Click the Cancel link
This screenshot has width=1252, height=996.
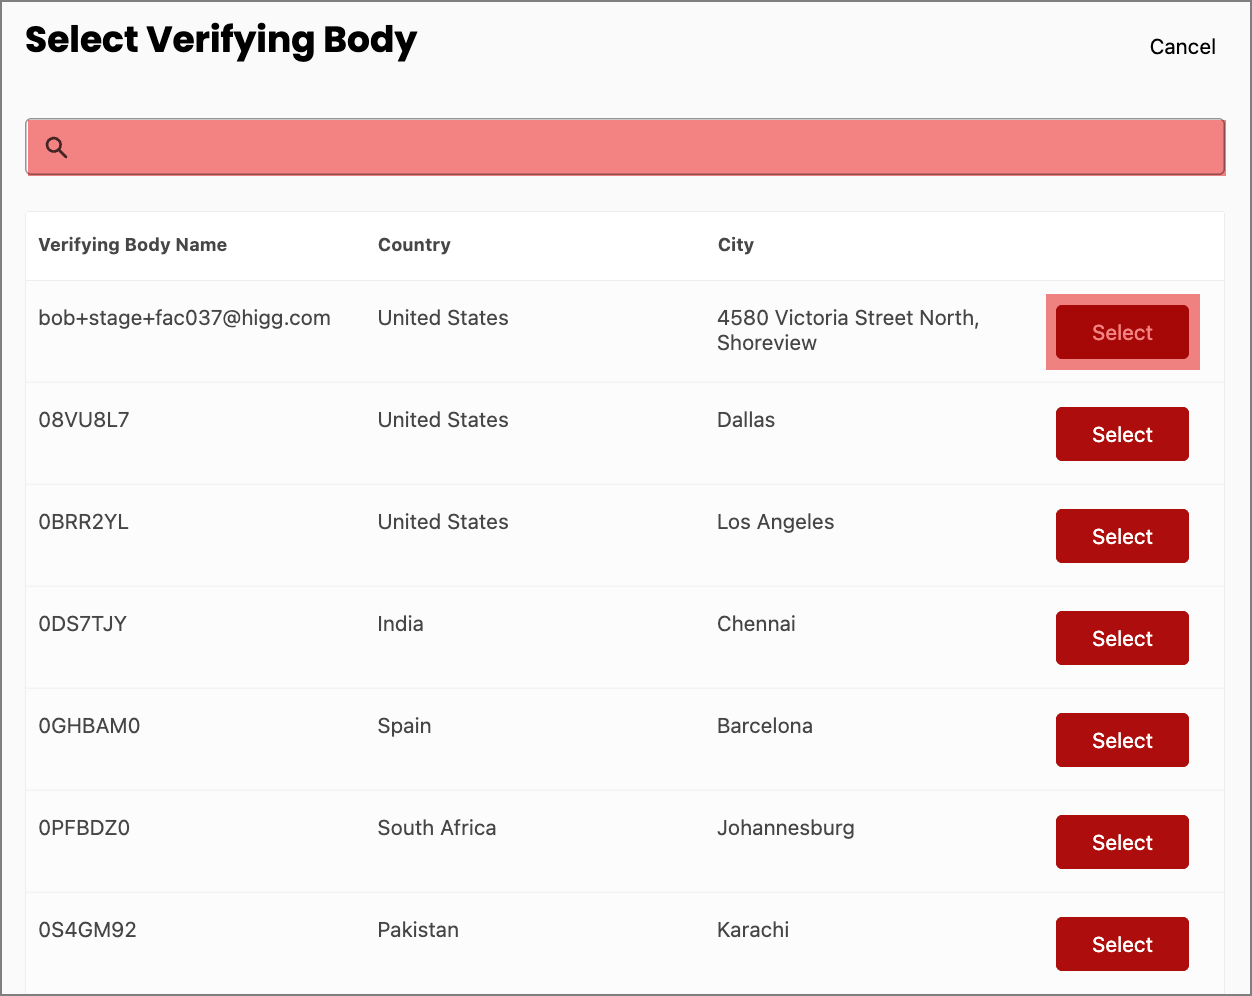(1182, 46)
